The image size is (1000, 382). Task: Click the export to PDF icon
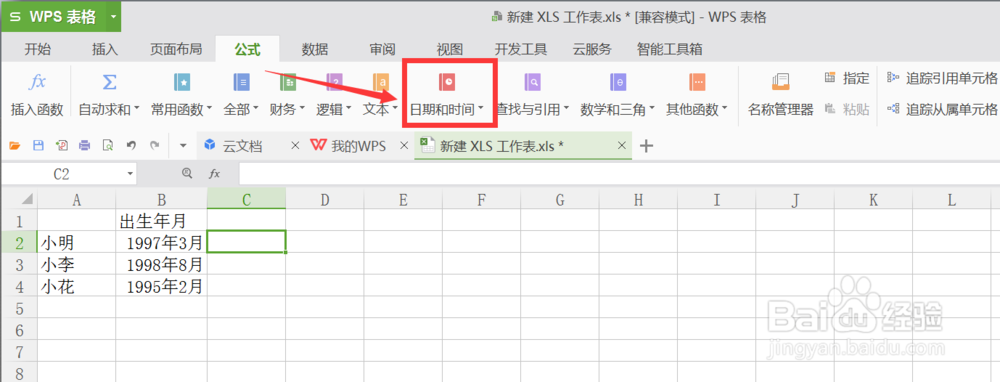[x=62, y=146]
